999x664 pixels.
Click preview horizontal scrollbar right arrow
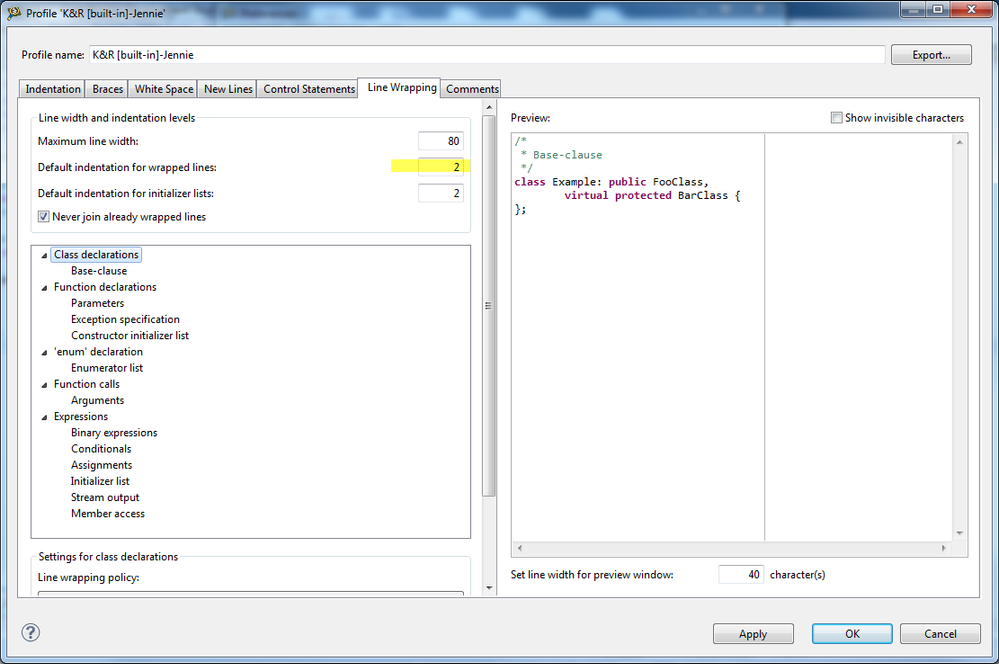coord(944,548)
